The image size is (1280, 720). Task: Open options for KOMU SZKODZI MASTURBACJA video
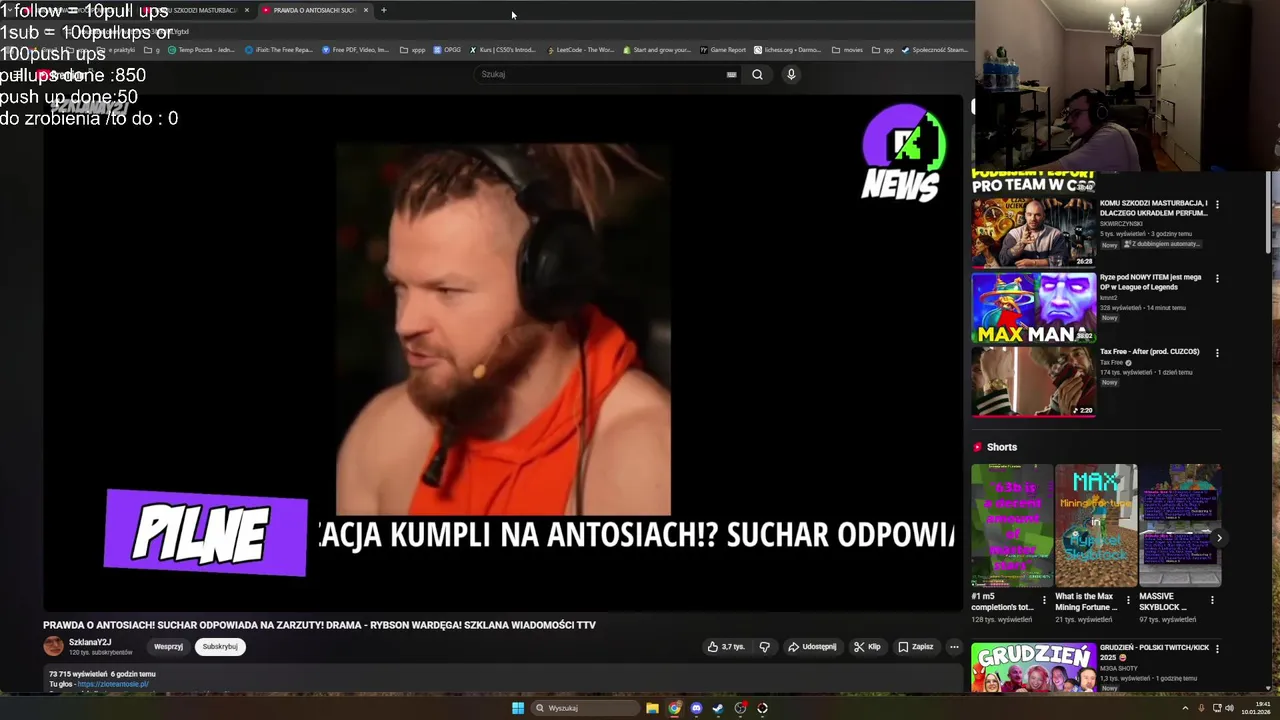(1217, 204)
